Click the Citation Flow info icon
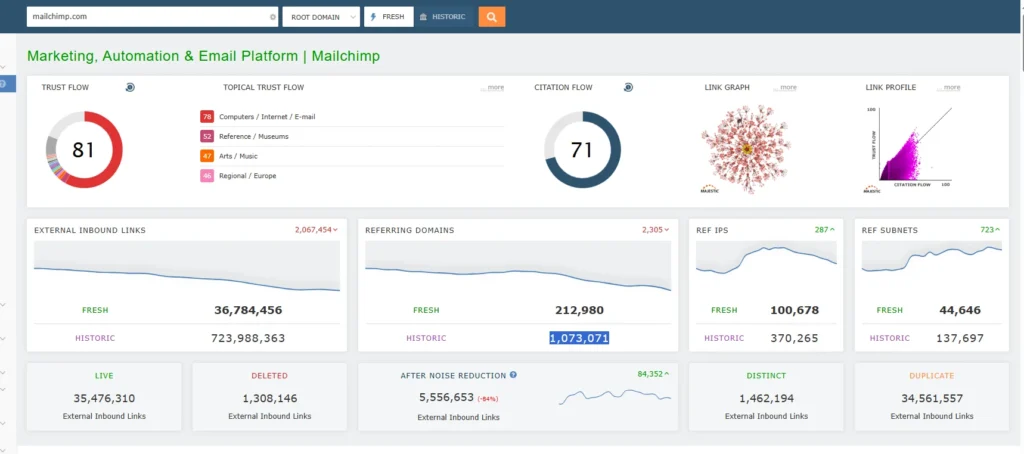This screenshot has height=454, width=1024. [x=628, y=88]
